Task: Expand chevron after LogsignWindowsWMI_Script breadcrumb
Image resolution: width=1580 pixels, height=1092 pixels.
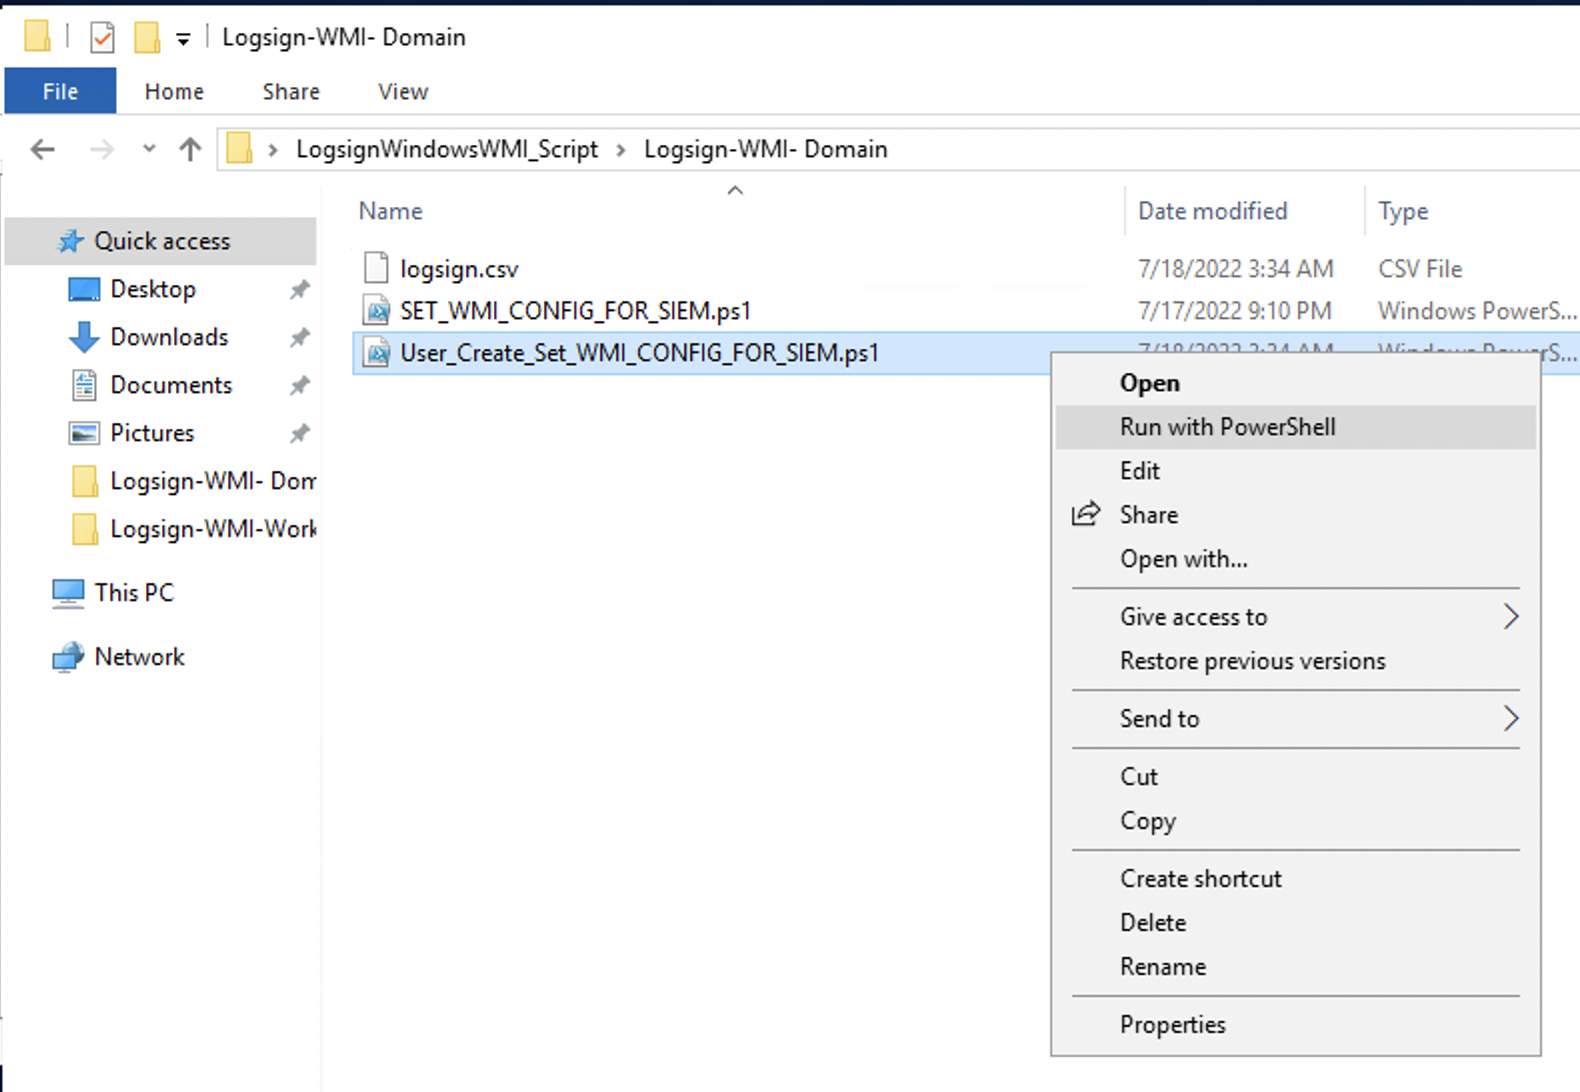Action: click(621, 150)
